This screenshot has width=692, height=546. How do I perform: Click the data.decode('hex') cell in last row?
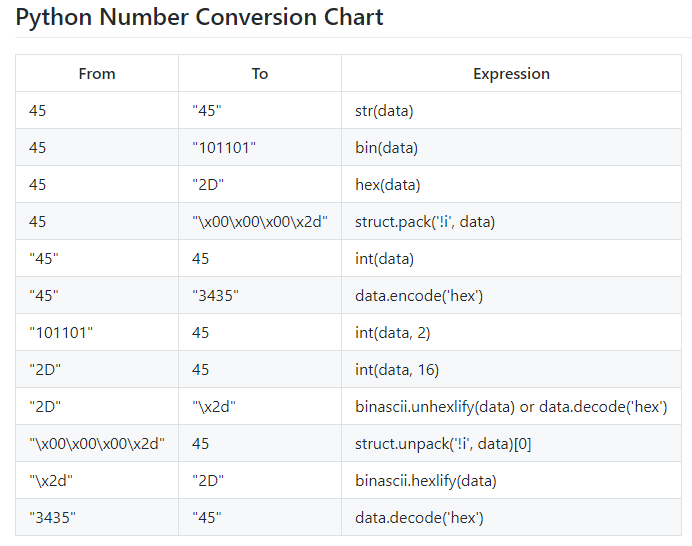tap(419, 518)
